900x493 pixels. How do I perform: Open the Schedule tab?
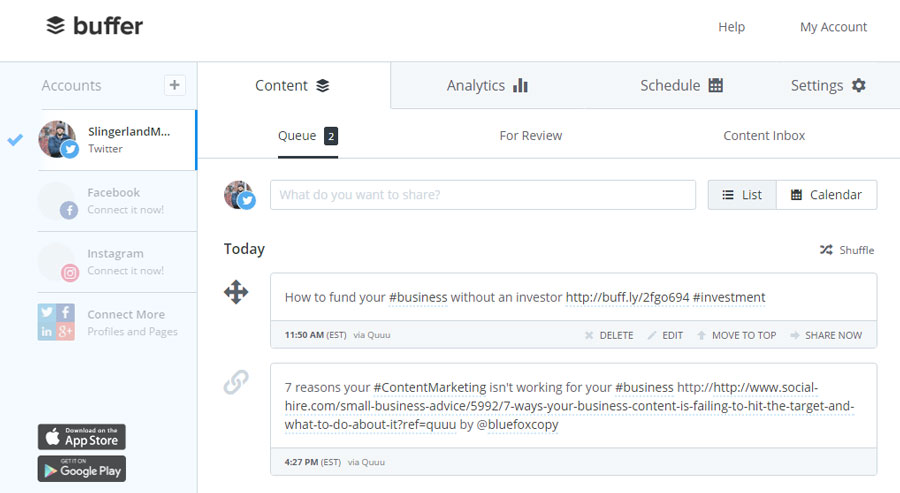click(x=681, y=86)
